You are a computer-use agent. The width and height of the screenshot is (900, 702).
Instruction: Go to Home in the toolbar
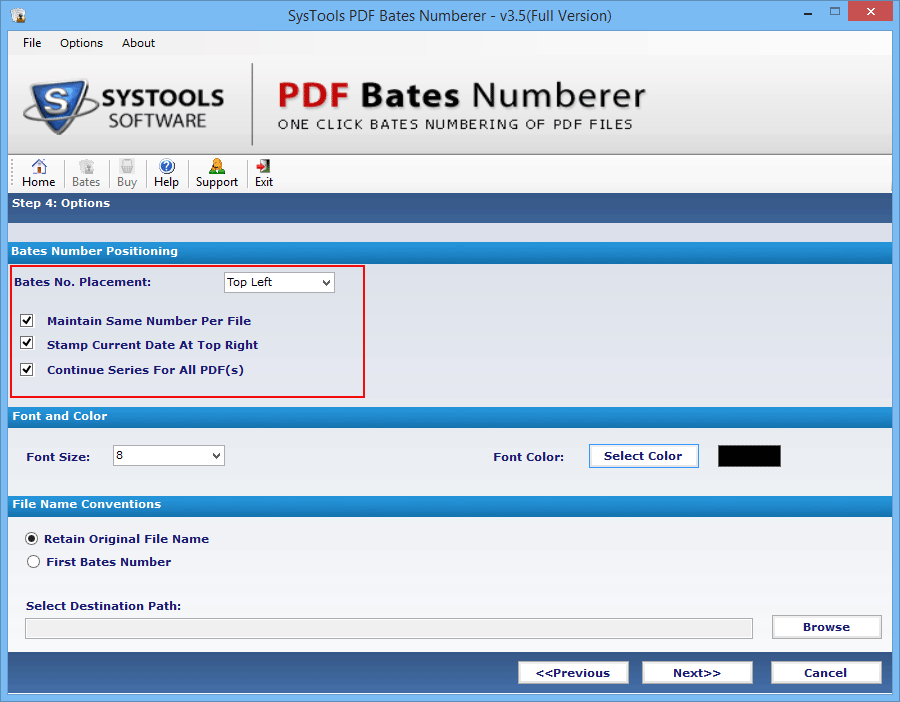pos(38,173)
